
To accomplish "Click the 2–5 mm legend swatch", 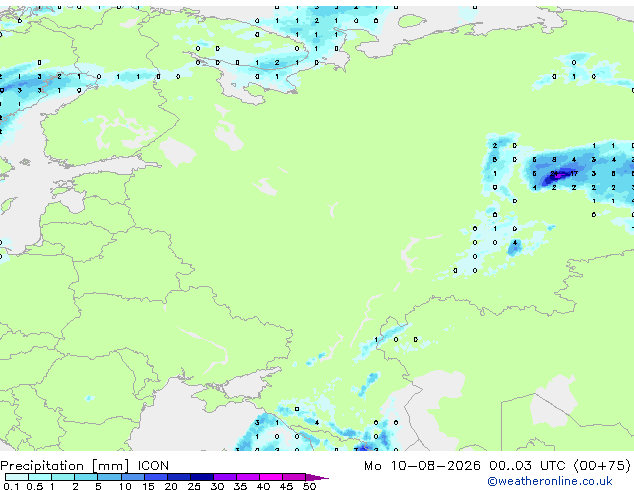I will tap(86, 477).
